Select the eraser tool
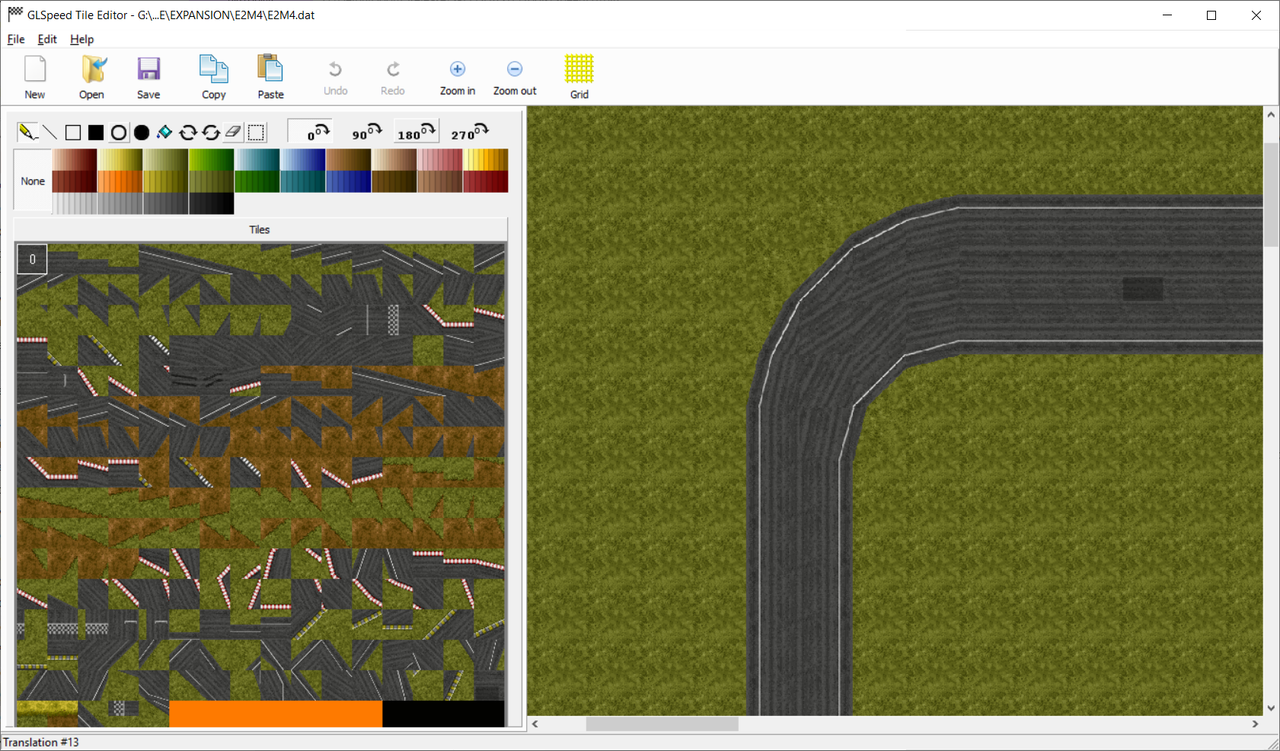 pos(233,131)
